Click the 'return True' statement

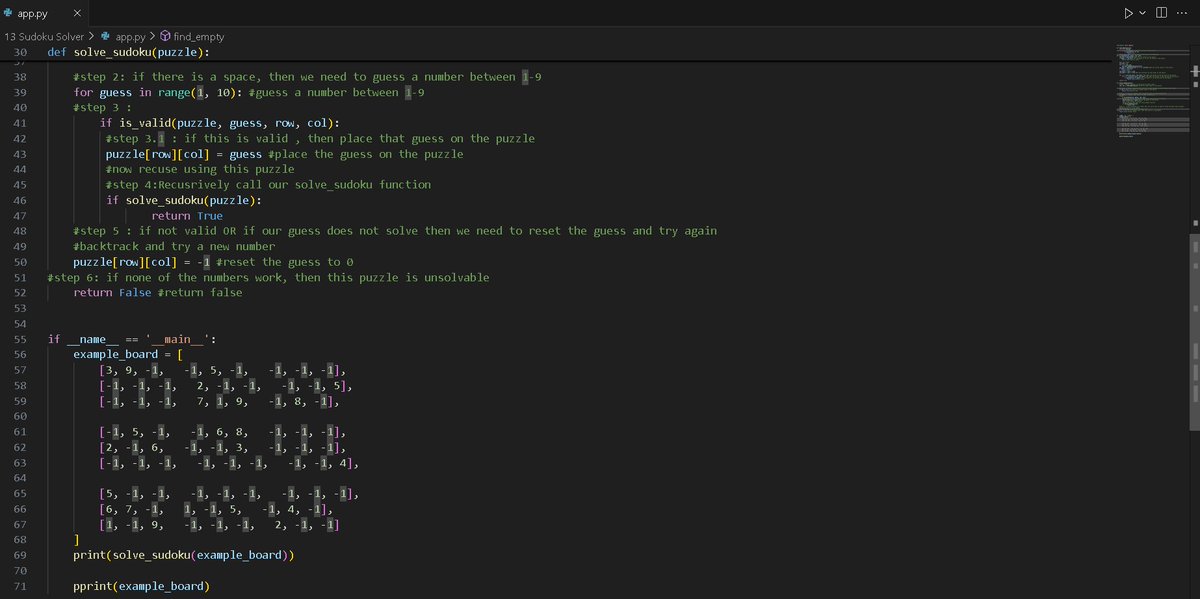tap(187, 216)
